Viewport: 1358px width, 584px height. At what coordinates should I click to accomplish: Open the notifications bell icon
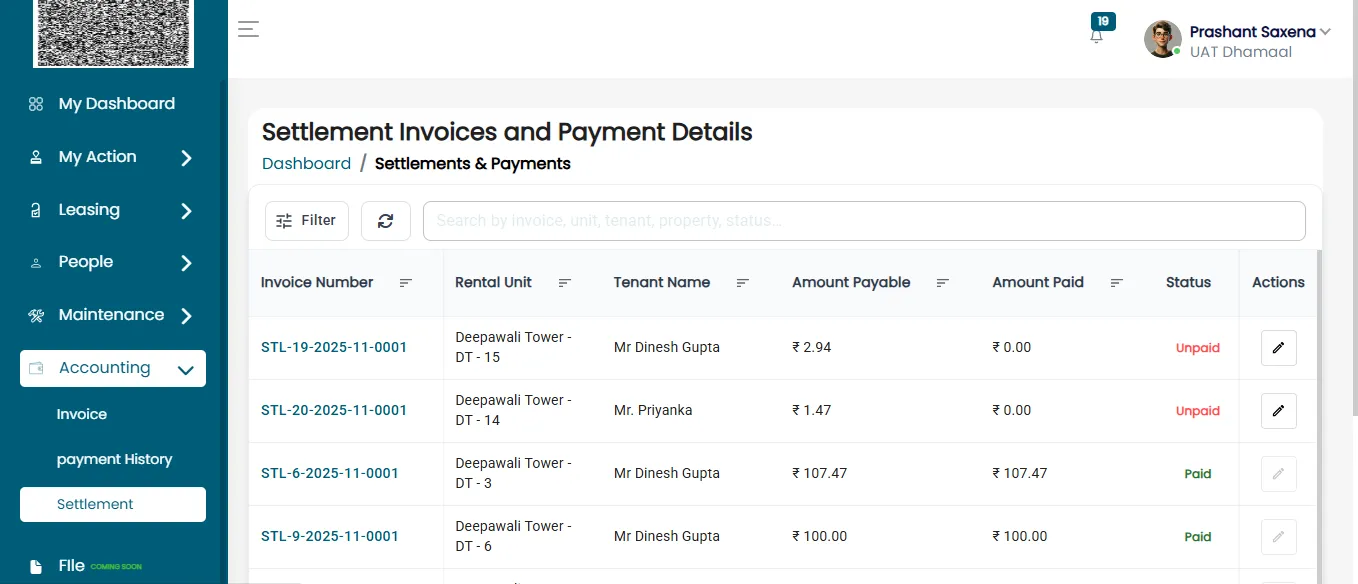(x=1097, y=36)
